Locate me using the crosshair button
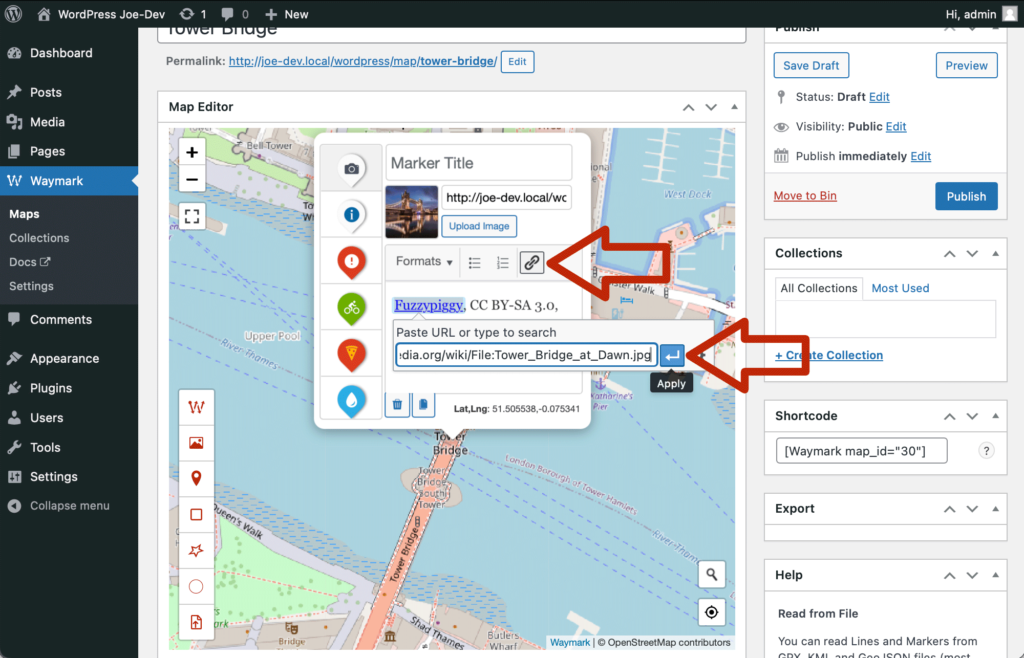 [711, 612]
